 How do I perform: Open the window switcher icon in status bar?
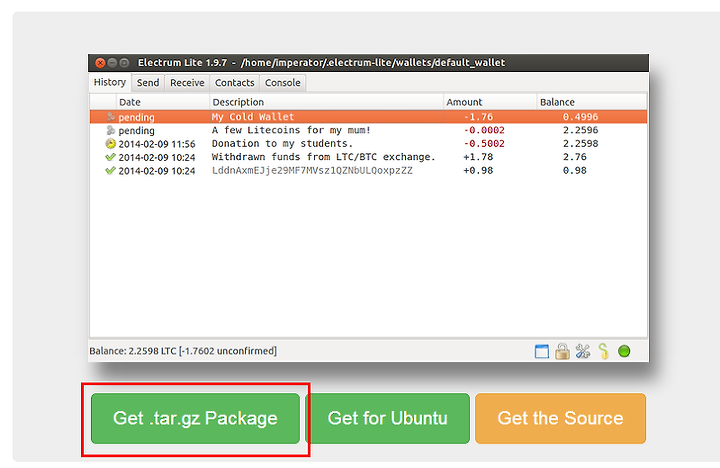[x=542, y=352]
